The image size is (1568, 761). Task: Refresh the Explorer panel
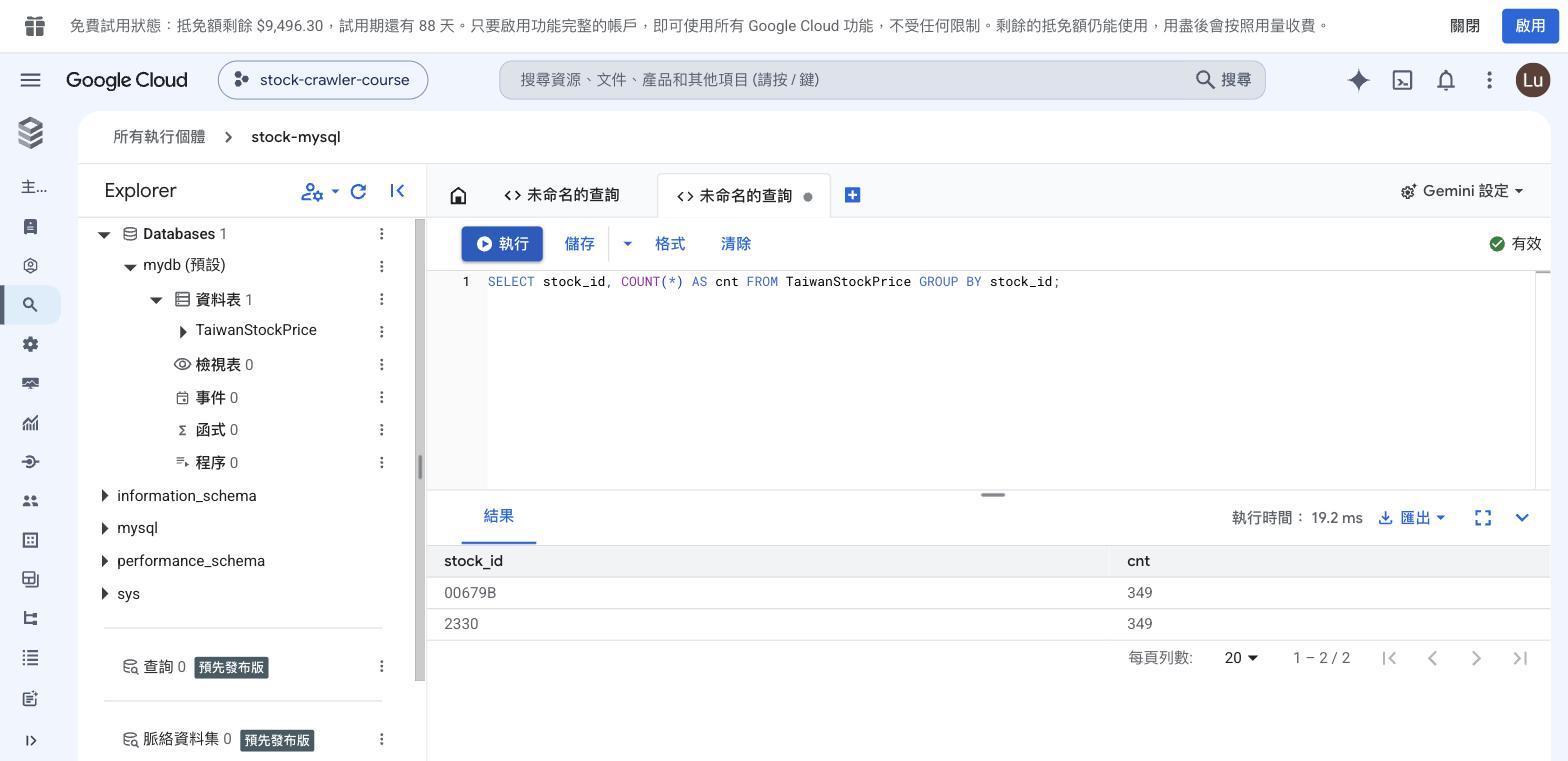(x=358, y=191)
